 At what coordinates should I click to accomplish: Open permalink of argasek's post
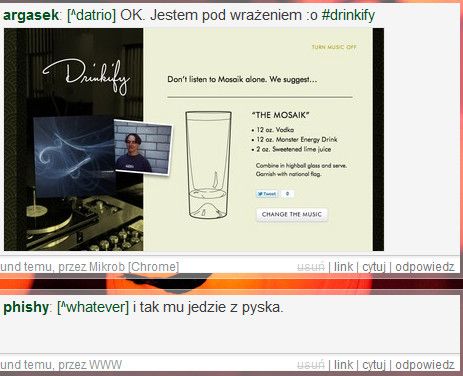[x=343, y=267]
